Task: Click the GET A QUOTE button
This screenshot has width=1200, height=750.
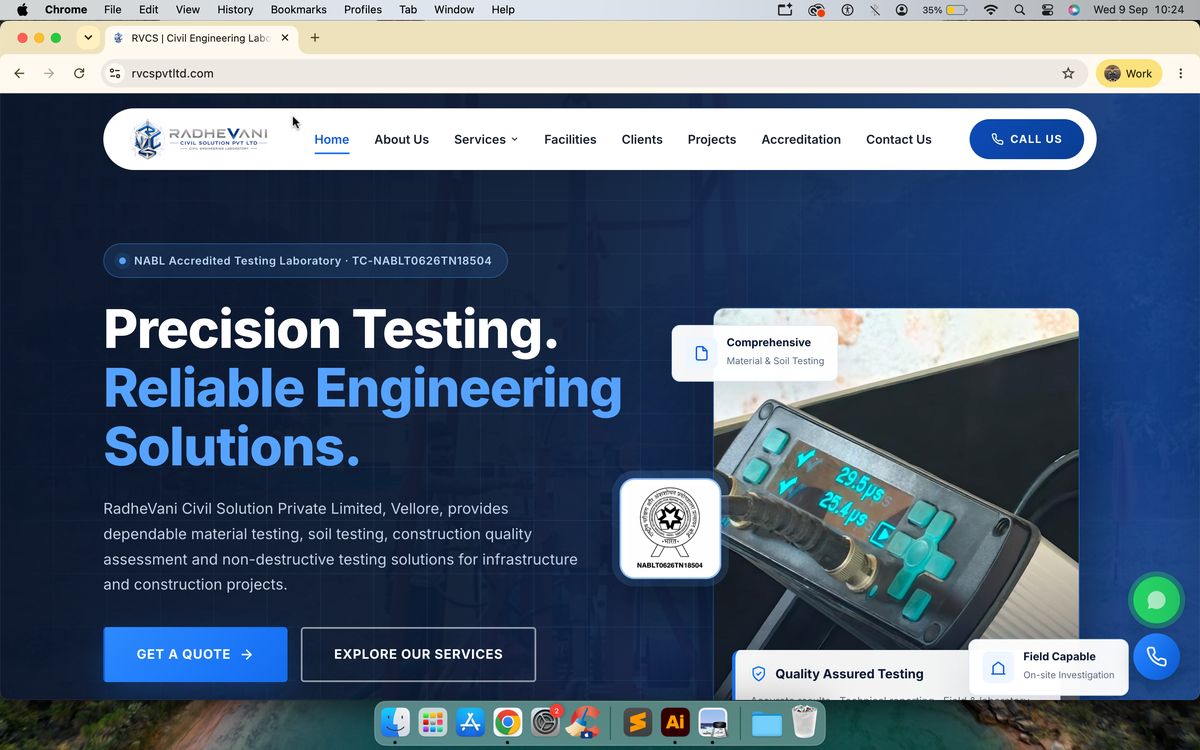Action: pyautogui.click(x=195, y=654)
